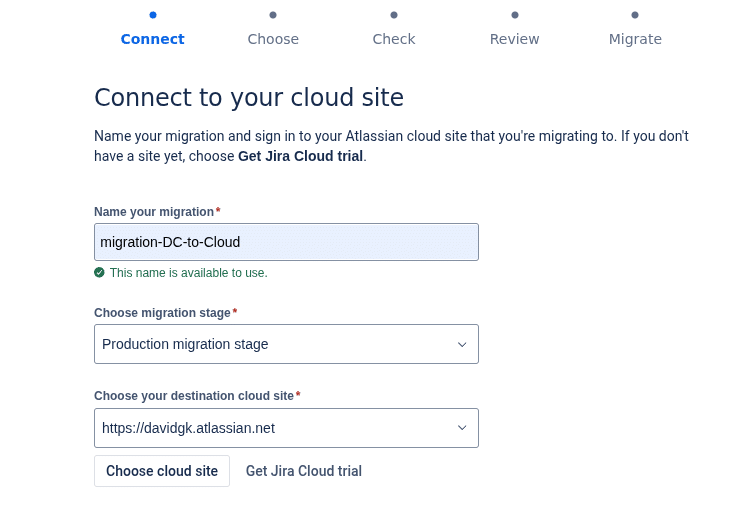734x505 pixels.
Task: Focus the migration name input field
Action: pos(286,242)
